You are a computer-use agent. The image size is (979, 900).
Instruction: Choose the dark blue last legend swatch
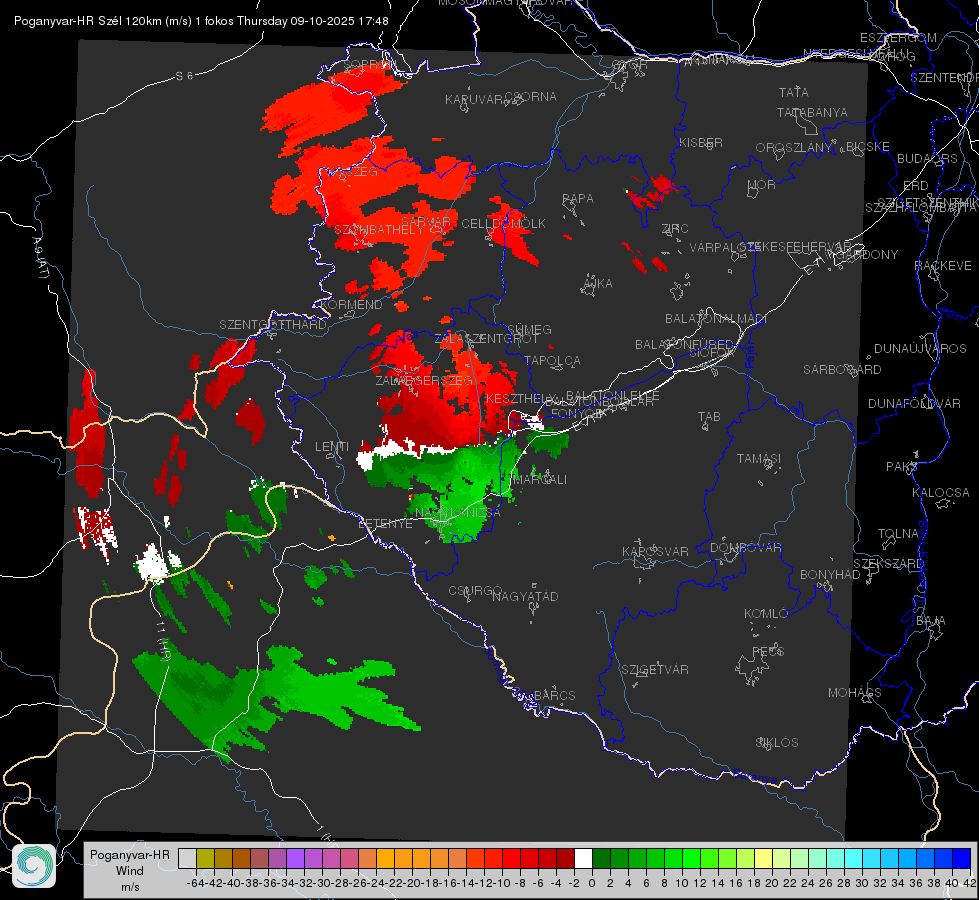(962, 858)
